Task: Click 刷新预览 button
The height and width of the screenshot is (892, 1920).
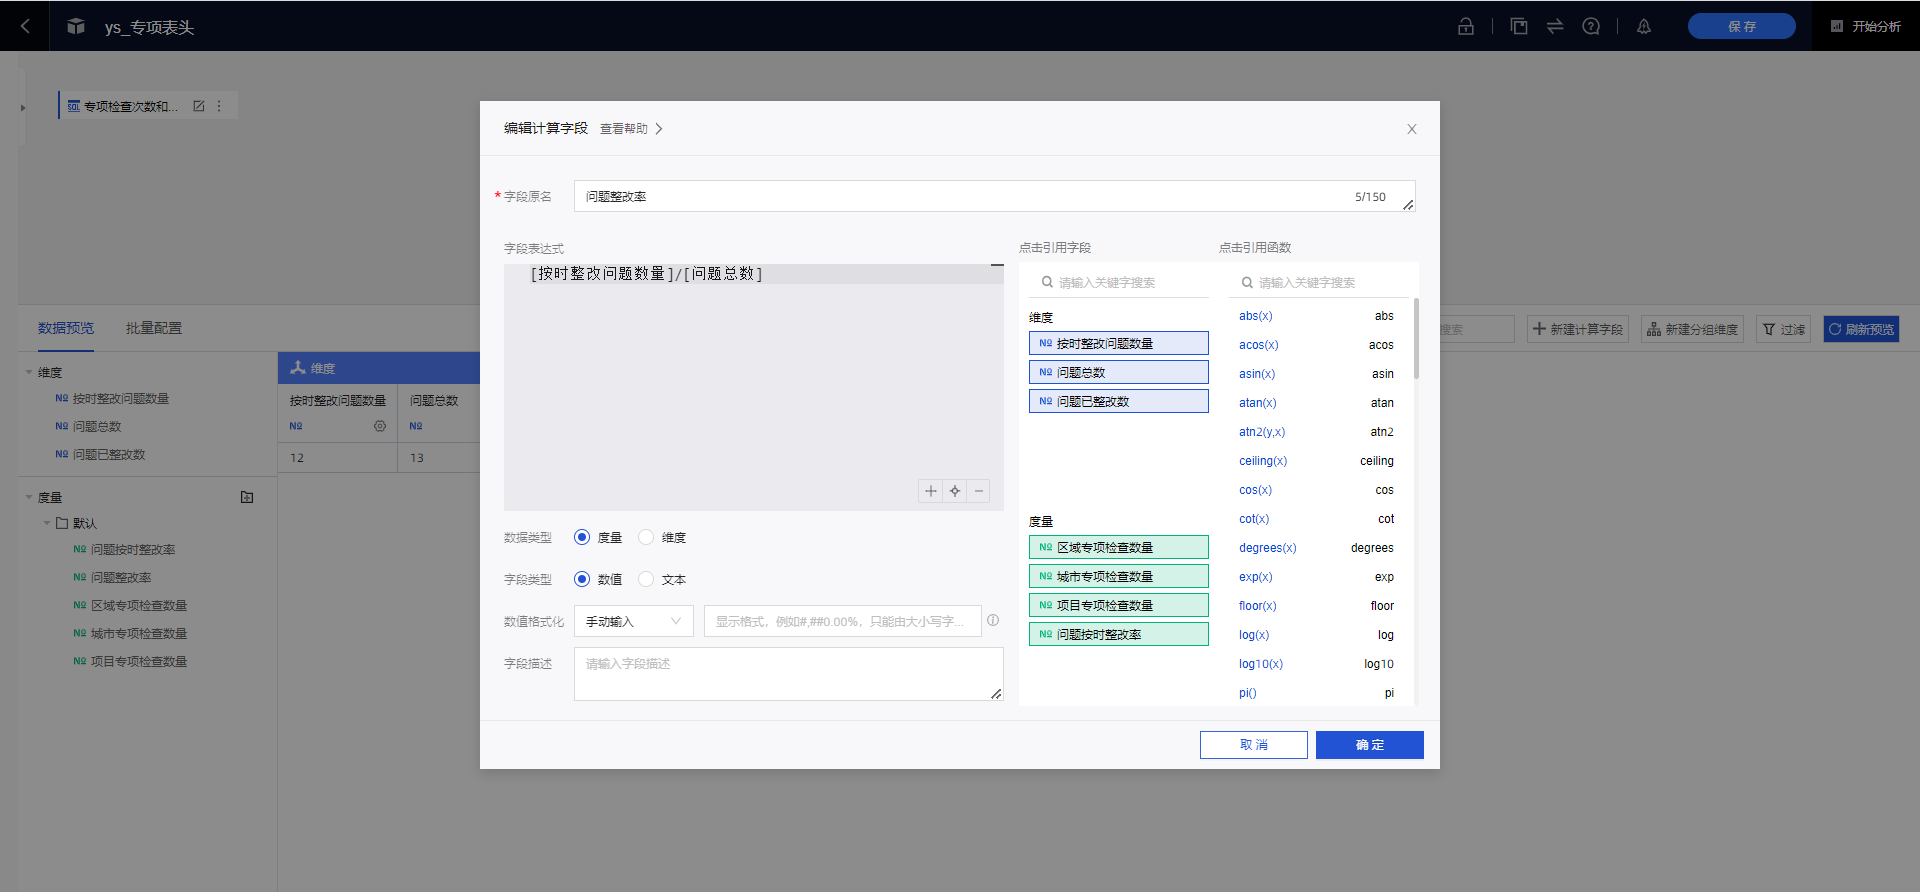Action: pyautogui.click(x=1861, y=329)
